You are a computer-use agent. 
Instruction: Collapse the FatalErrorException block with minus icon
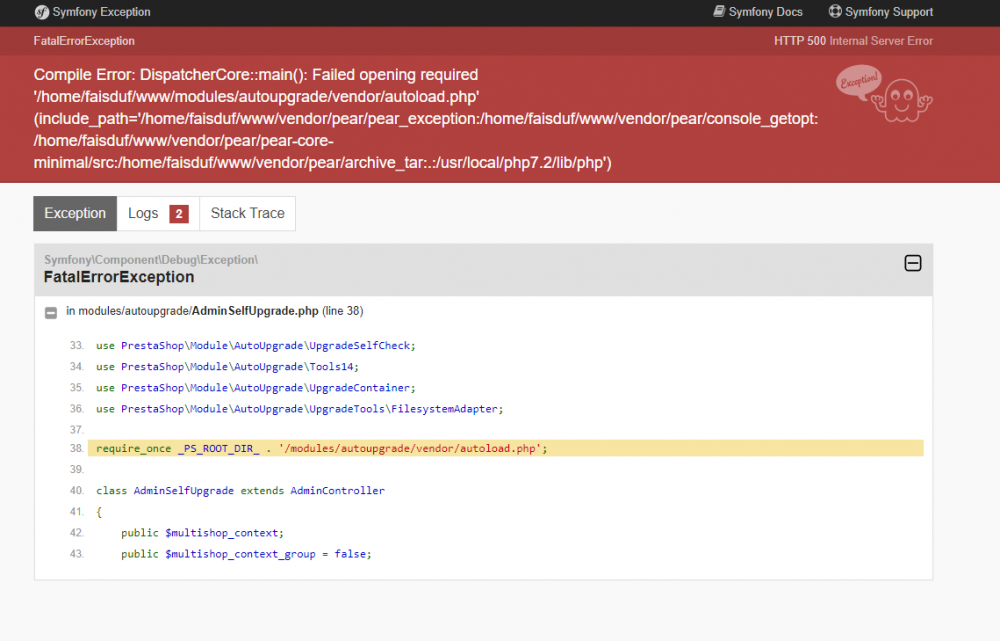(x=913, y=263)
